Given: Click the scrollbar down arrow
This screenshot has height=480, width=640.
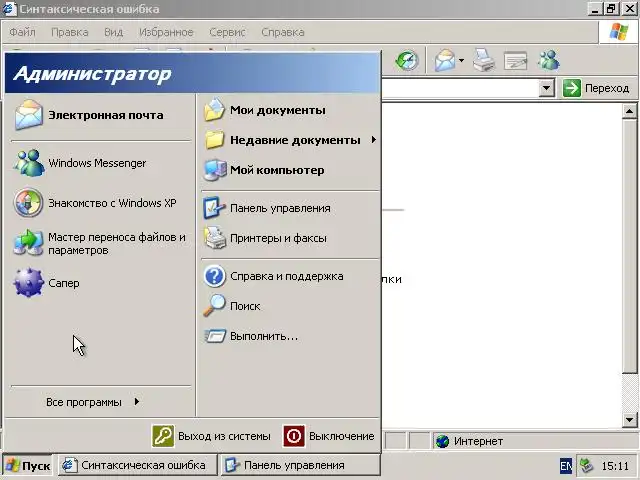Looking at the screenshot, I should tap(629, 419).
